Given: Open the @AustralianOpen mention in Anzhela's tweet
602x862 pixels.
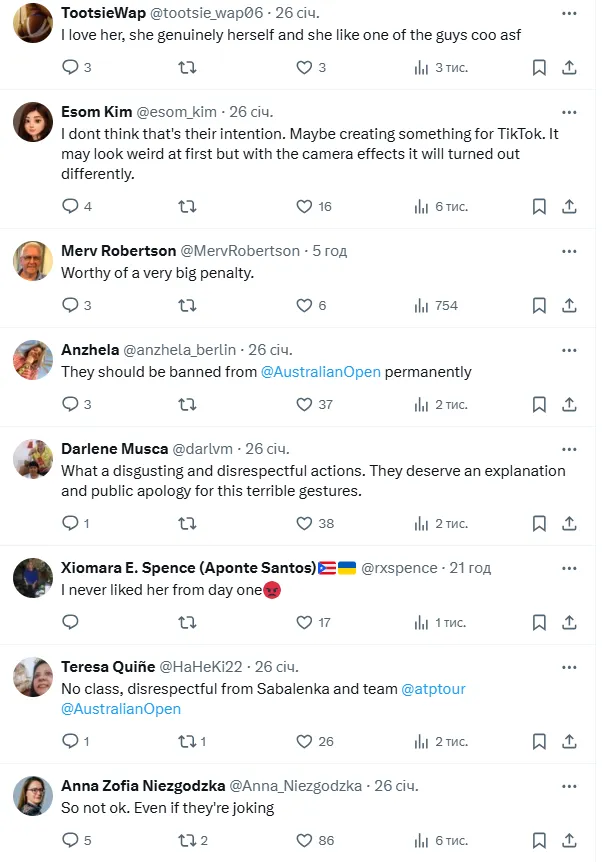Looking at the screenshot, I should (321, 371).
